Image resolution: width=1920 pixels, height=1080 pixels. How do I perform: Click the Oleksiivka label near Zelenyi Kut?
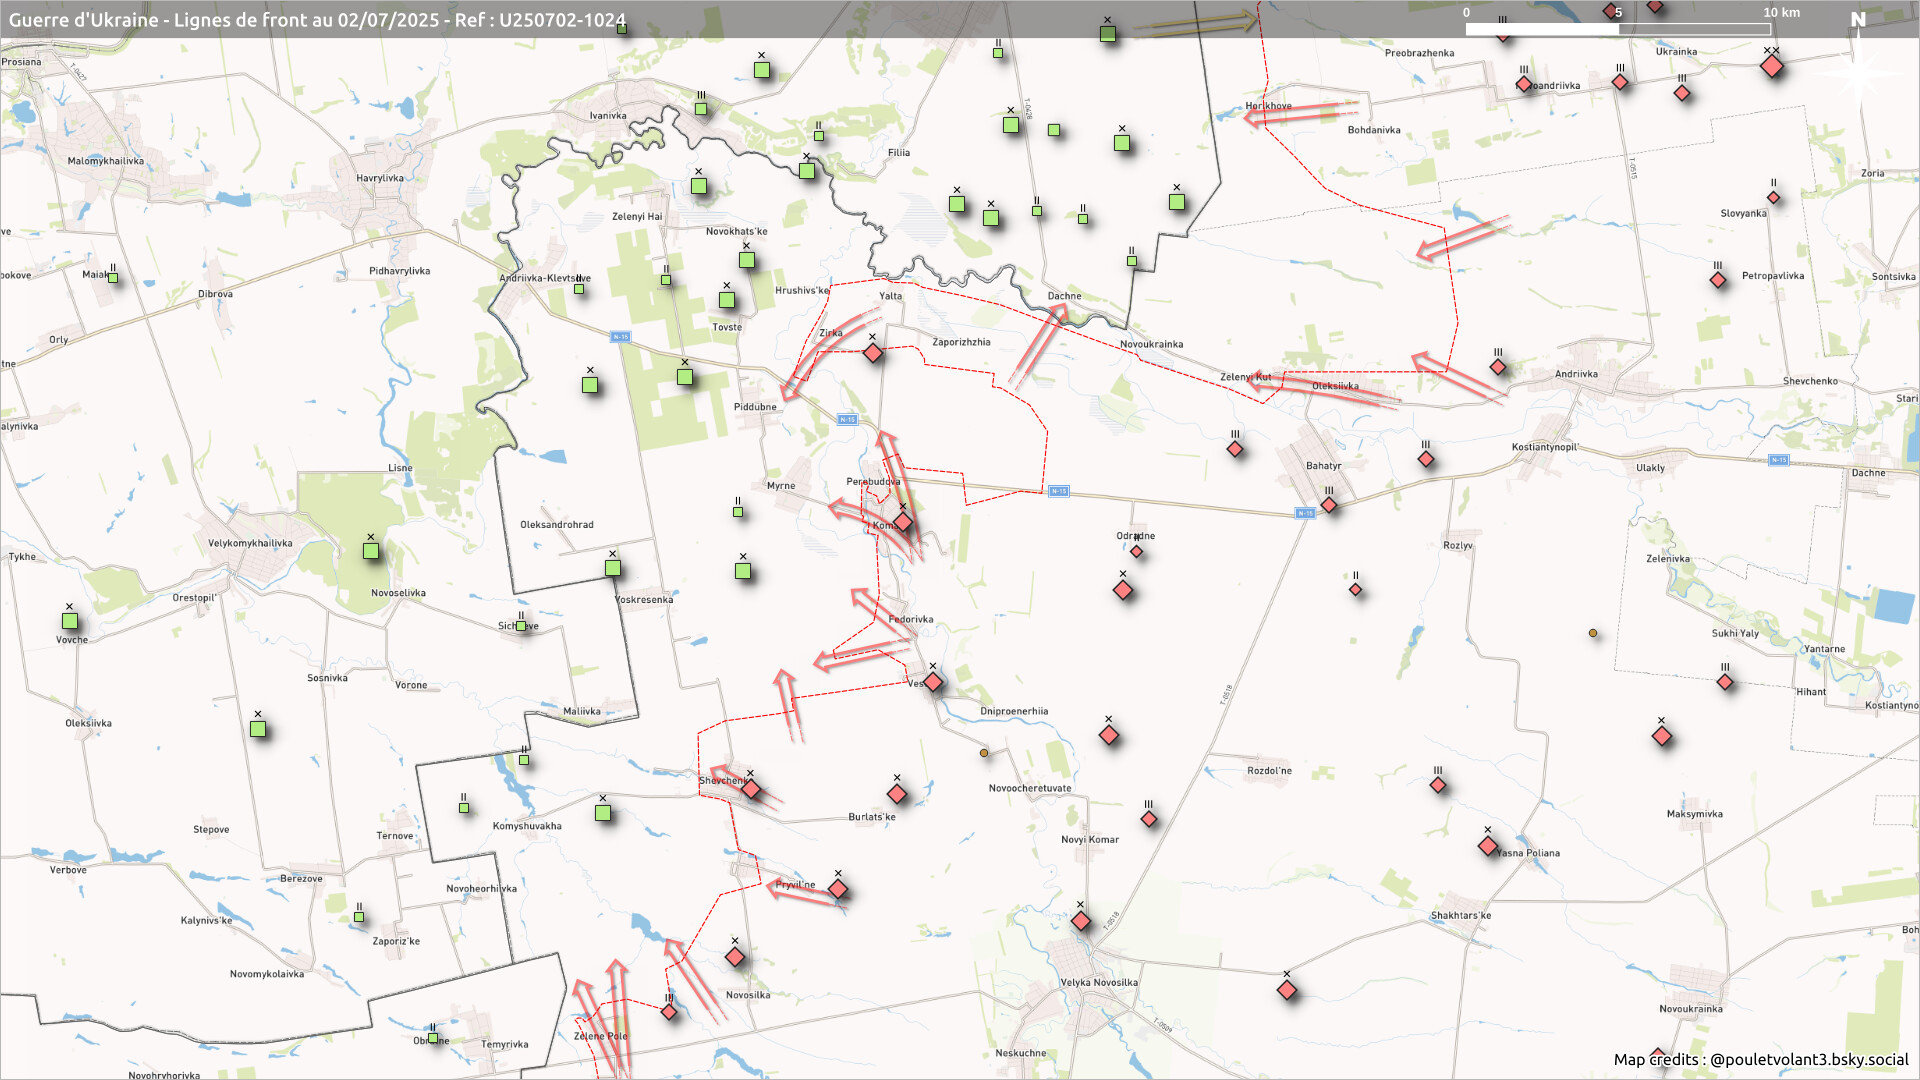click(1335, 387)
